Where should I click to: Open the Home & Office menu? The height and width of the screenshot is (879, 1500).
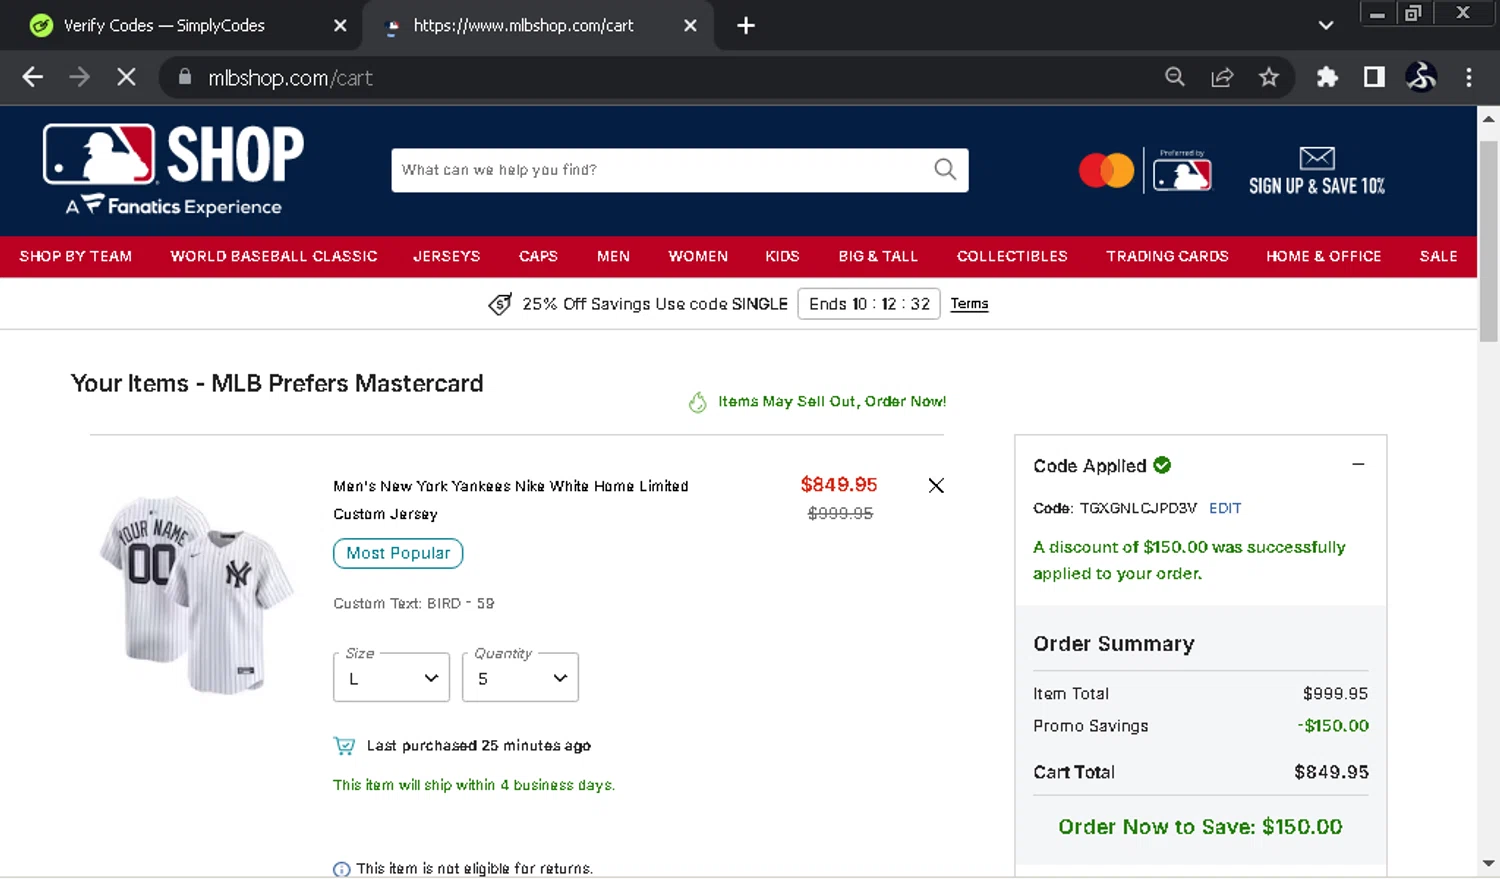(x=1323, y=256)
